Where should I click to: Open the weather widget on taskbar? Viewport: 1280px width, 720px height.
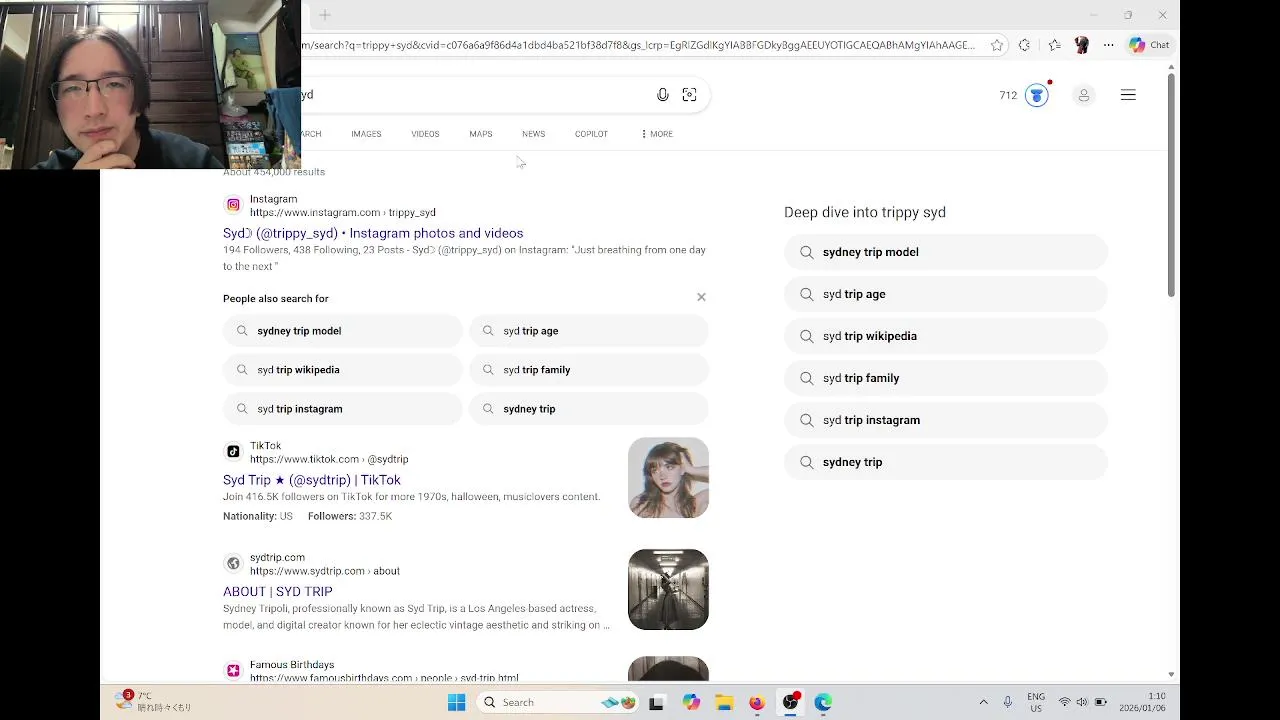pos(153,701)
